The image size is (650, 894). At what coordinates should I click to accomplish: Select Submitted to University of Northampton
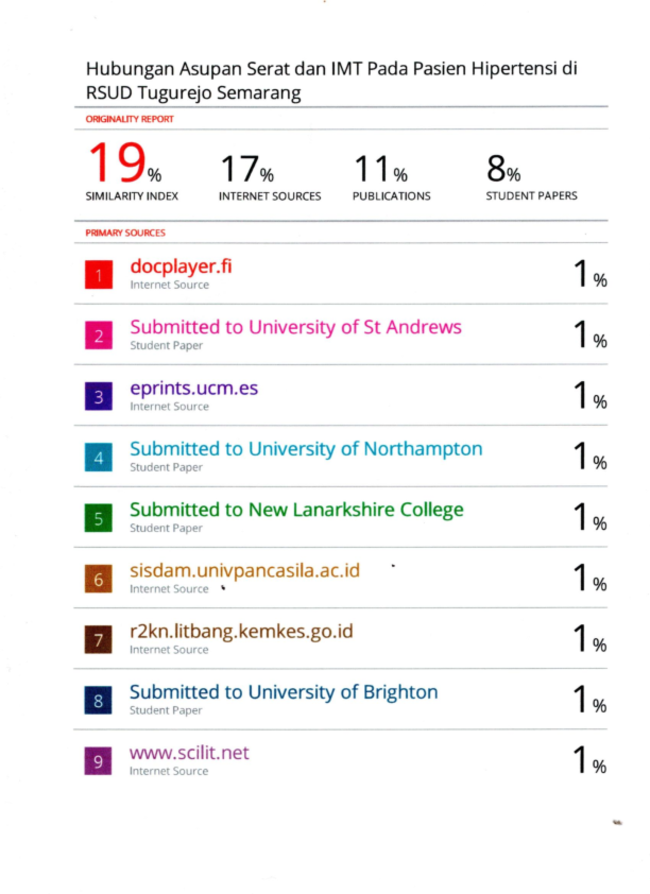pyautogui.click(x=306, y=449)
